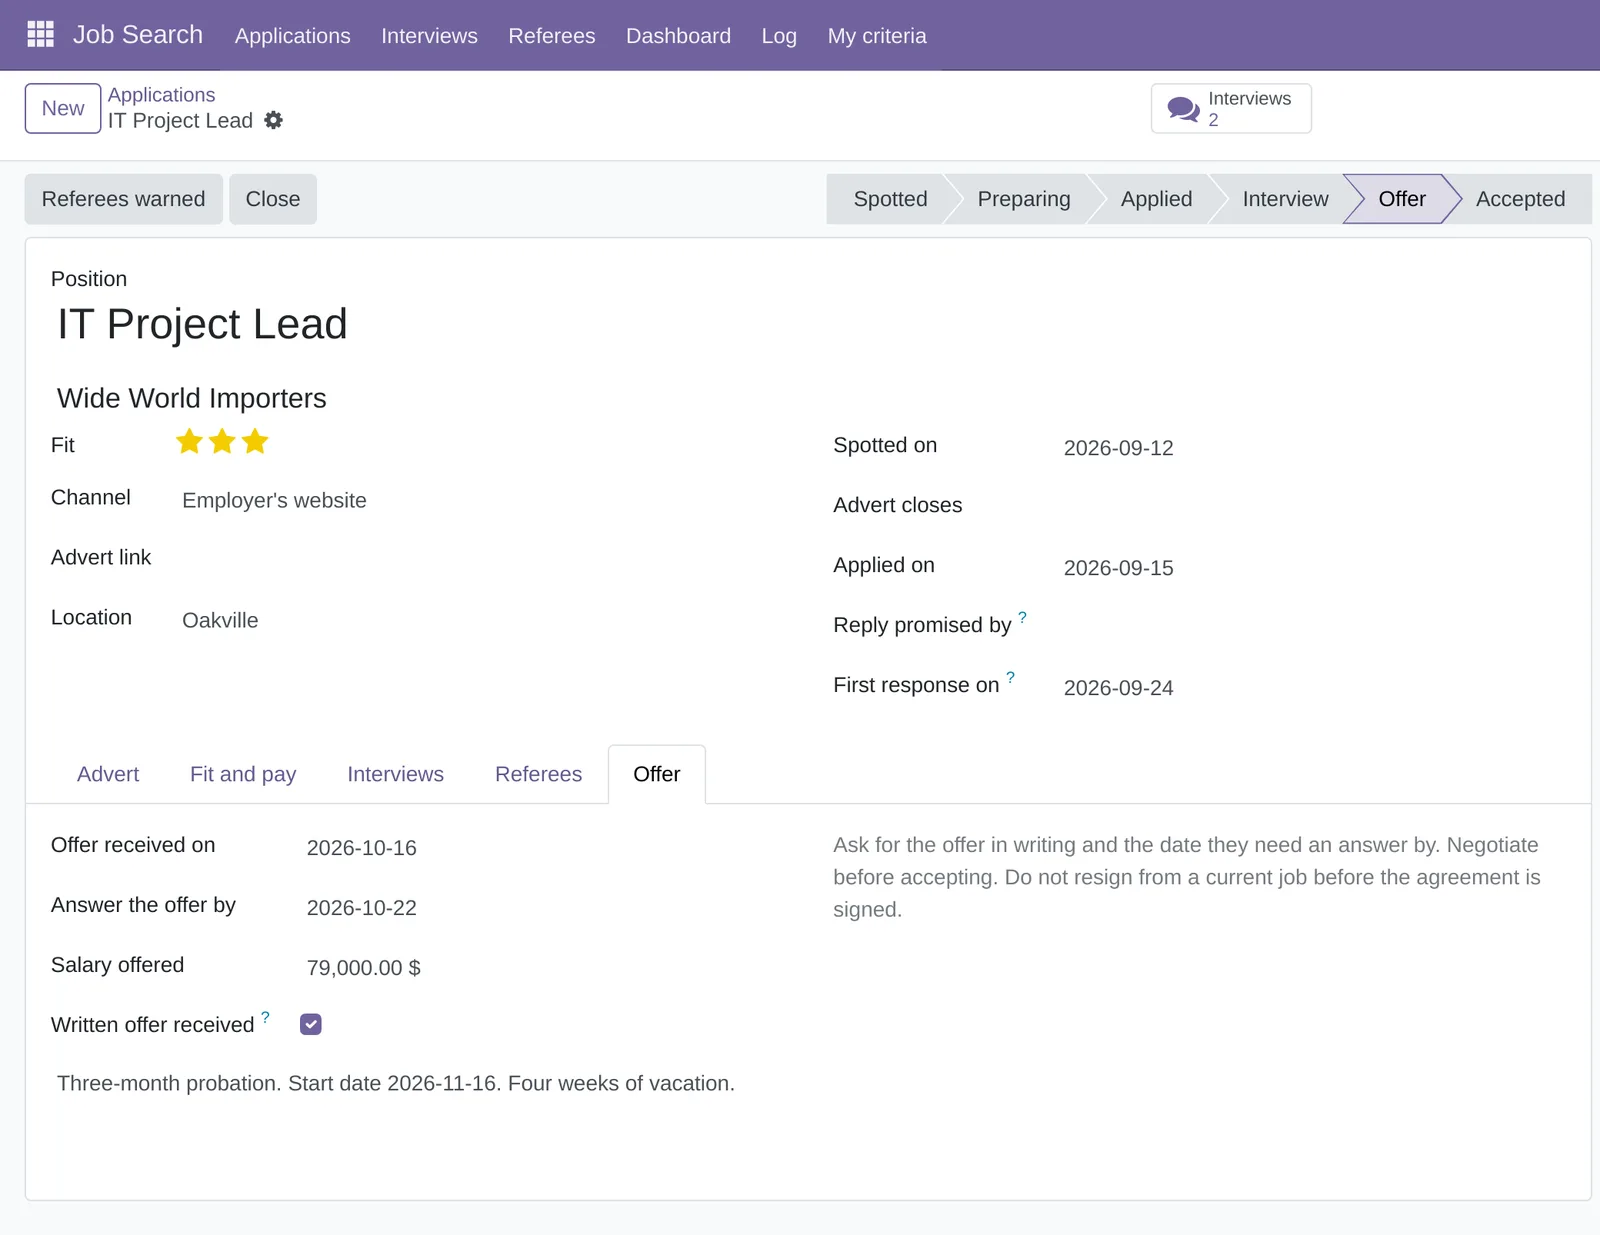Click the gear icon beside IT Project Lead
This screenshot has width=1600, height=1235.
(x=273, y=120)
